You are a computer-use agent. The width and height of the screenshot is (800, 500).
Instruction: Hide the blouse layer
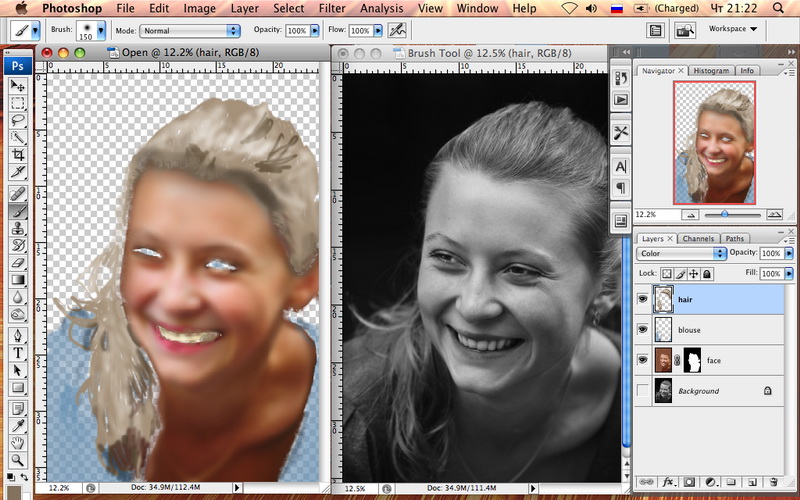641,329
